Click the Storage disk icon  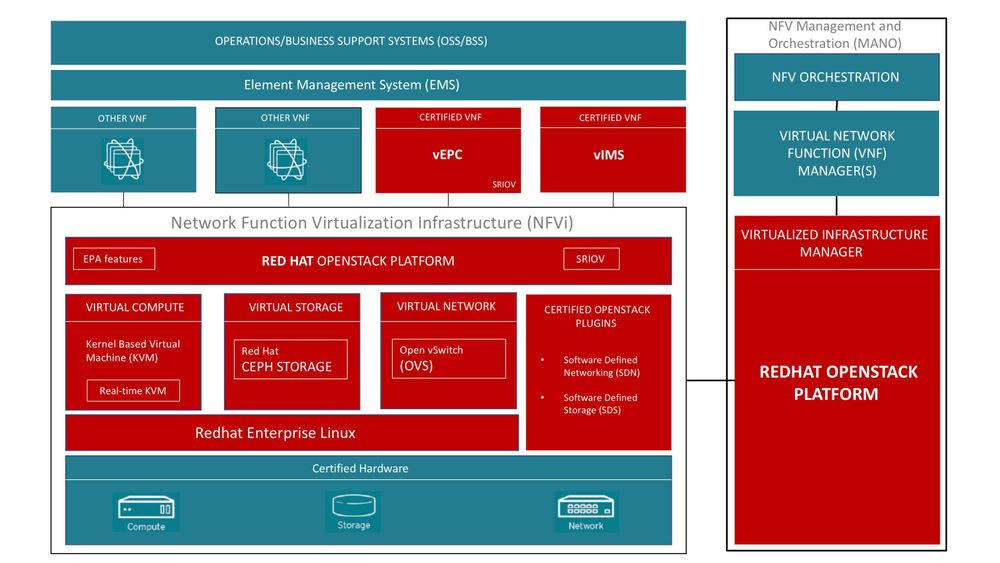tap(354, 506)
